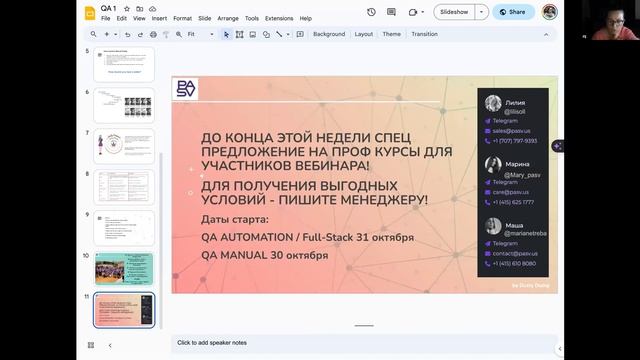Click the Theme button
Screen dimensions: 640x360
391,34
